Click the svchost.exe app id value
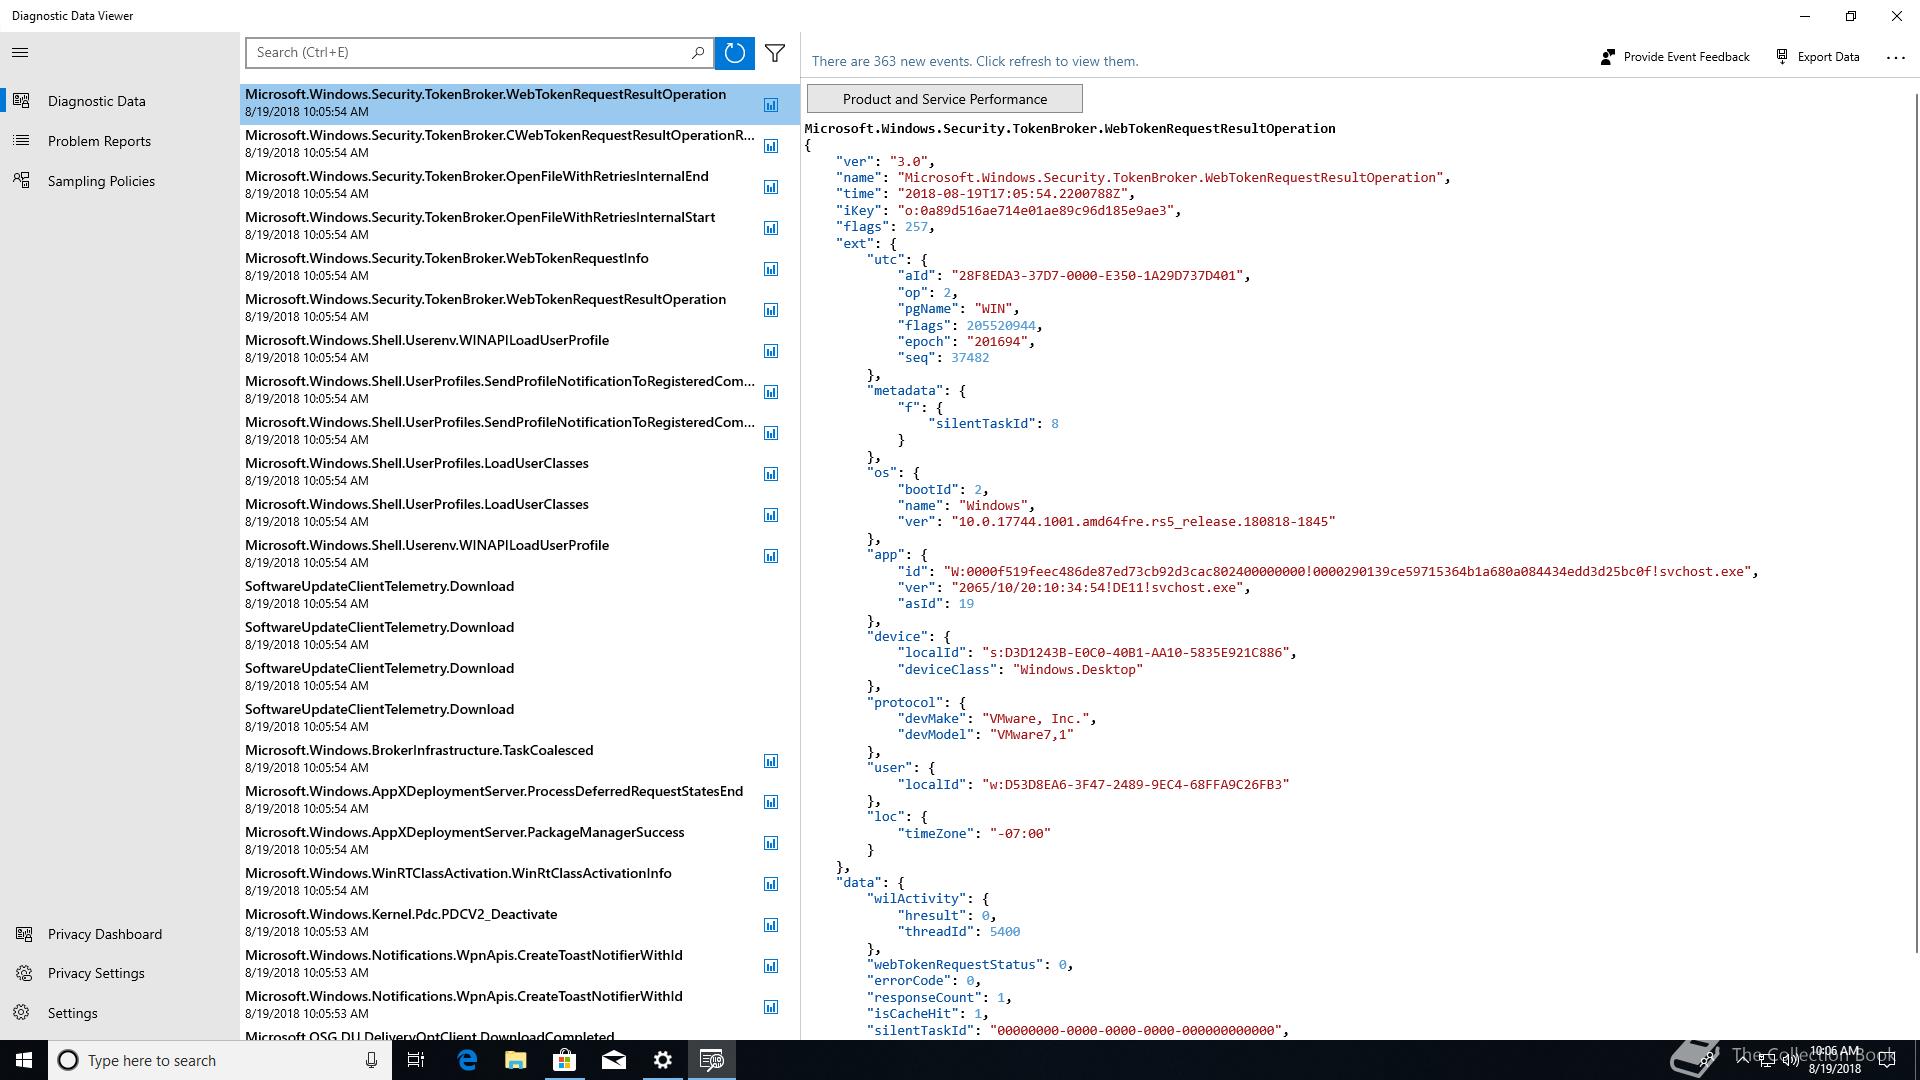 pos(1349,572)
